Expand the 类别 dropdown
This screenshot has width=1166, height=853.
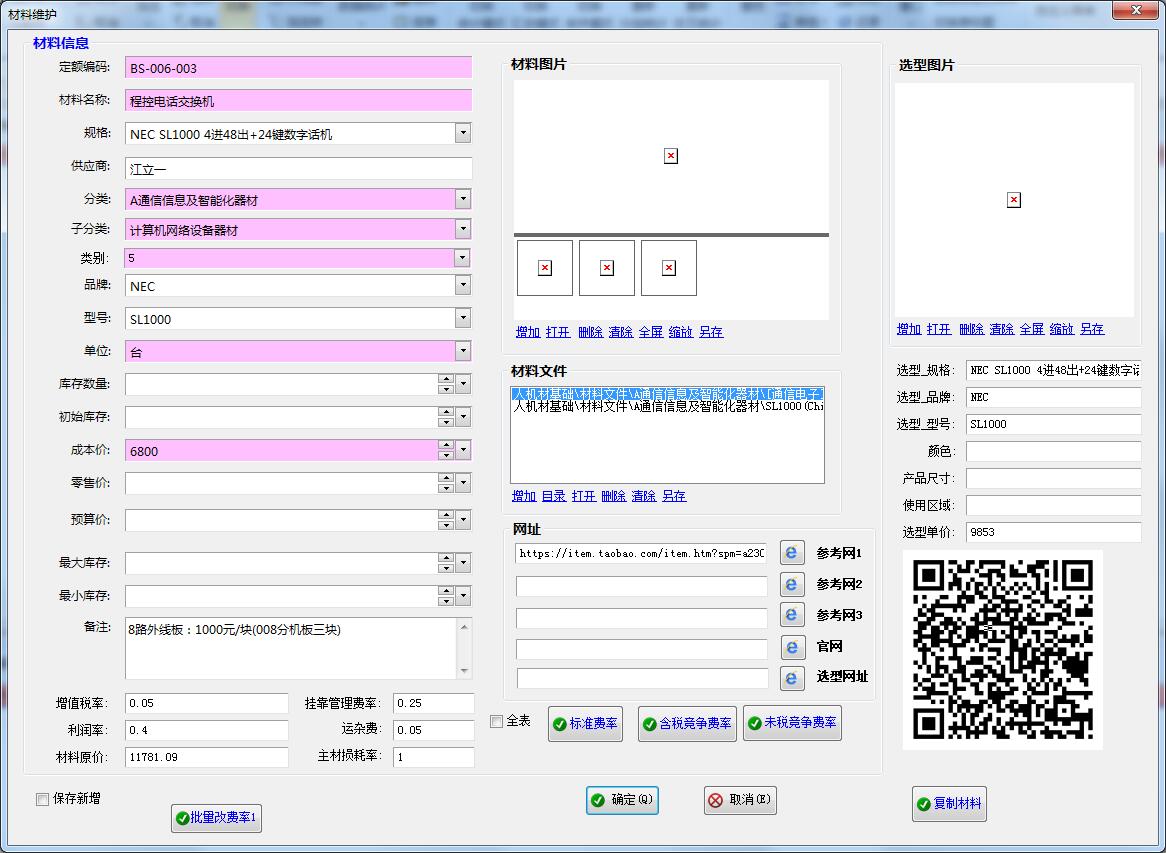[x=462, y=257]
